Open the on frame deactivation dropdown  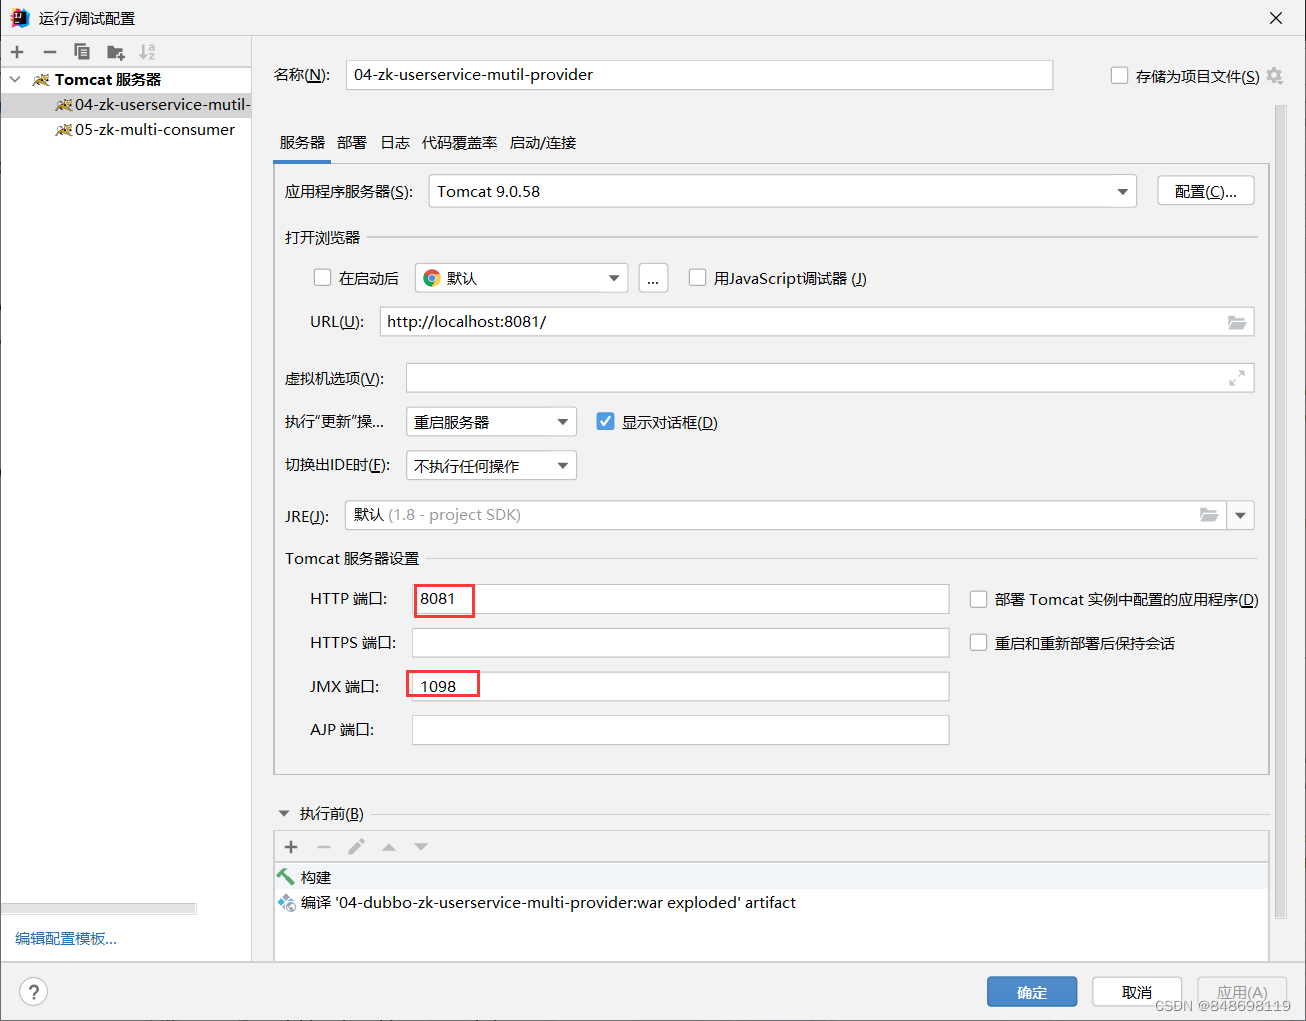click(491, 466)
